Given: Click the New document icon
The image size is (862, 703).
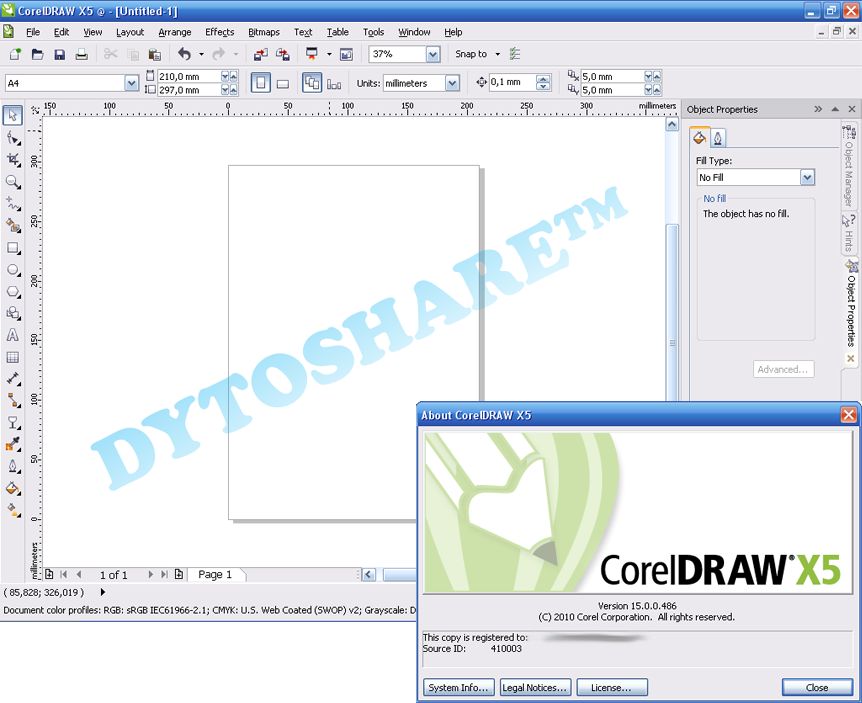Looking at the screenshot, I should [15, 54].
